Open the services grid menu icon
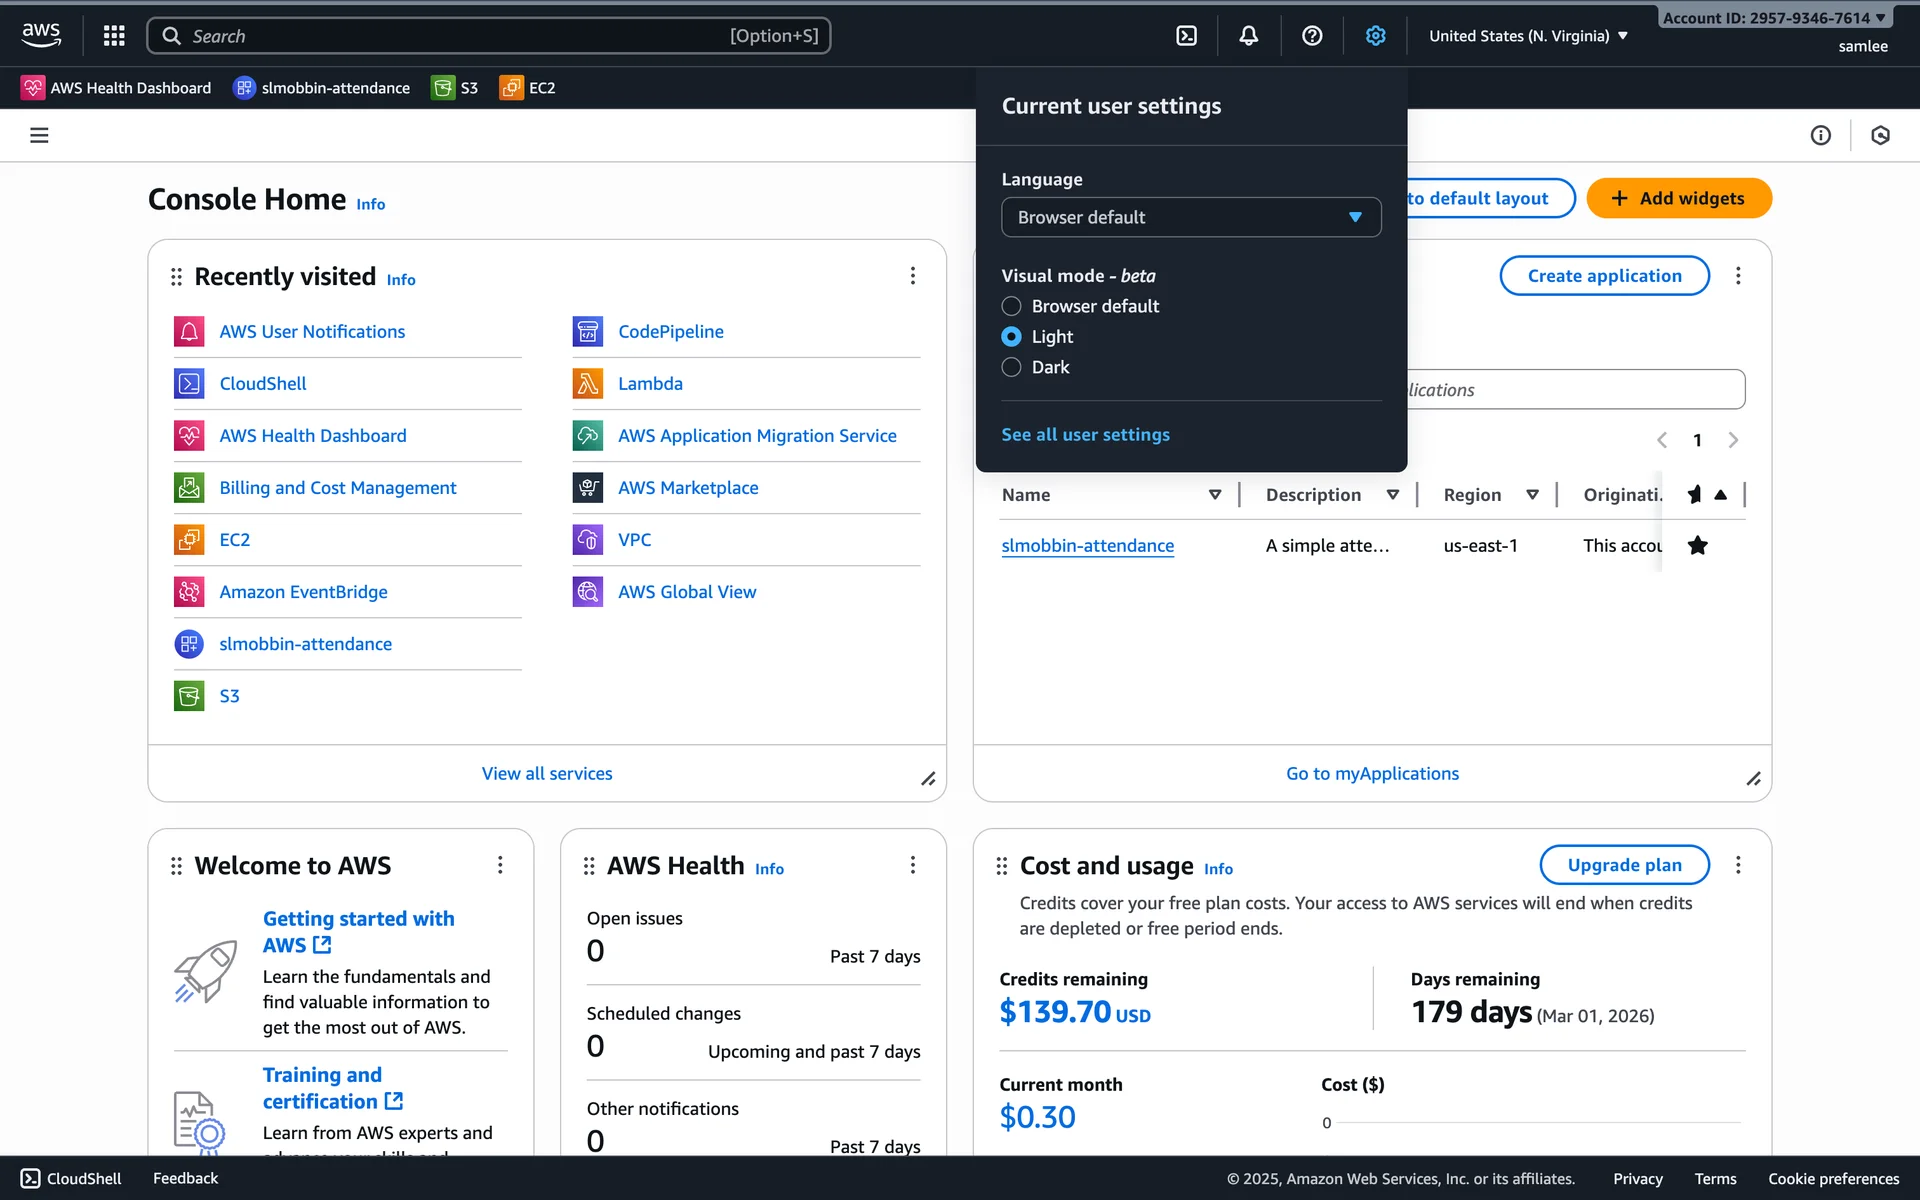The image size is (1920, 1200). (114, 36)
